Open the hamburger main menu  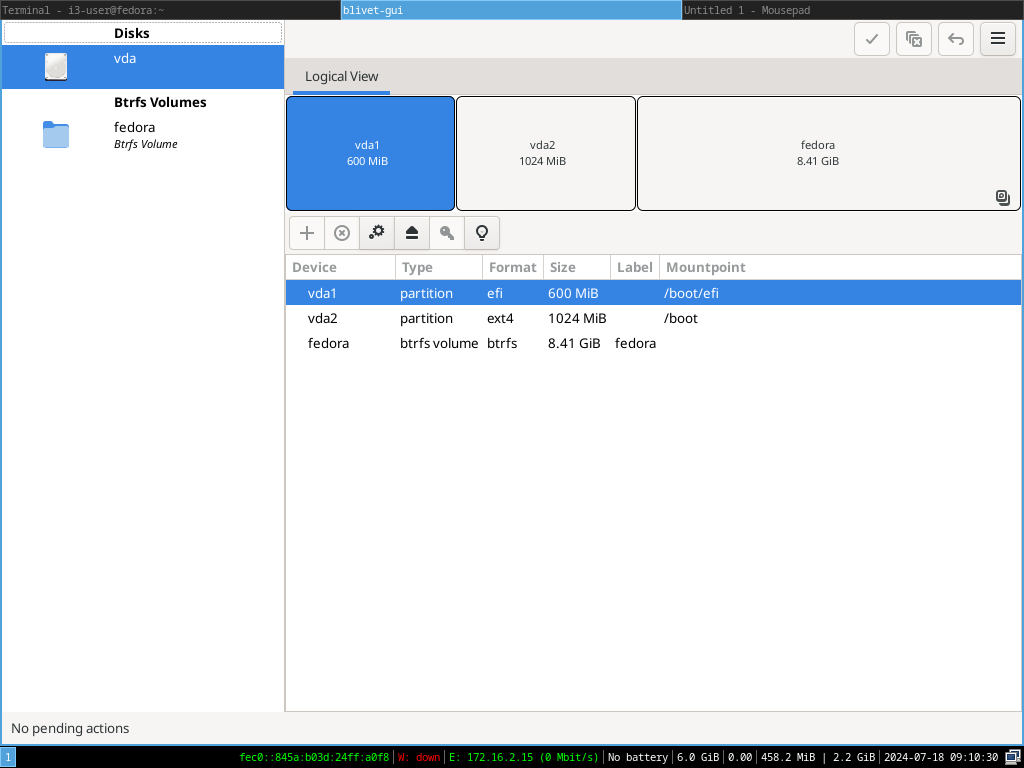point(998,39)
